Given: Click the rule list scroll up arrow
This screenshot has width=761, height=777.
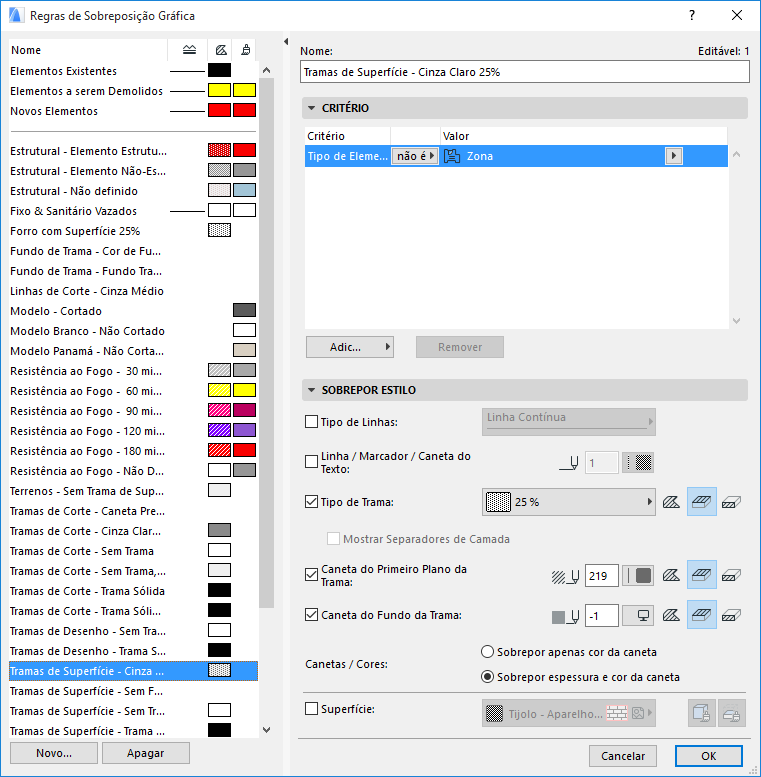Looking at the screenshot, I should pos(267,70).
